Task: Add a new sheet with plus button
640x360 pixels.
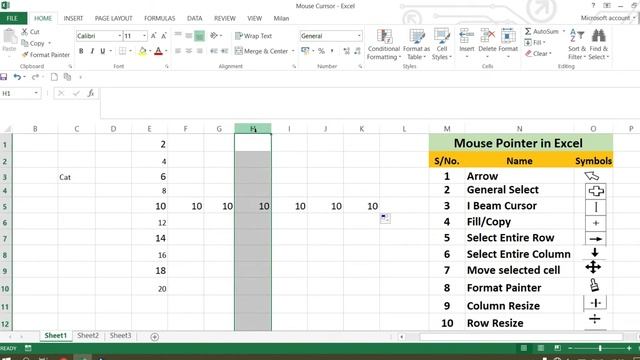Action: (154, 337)
